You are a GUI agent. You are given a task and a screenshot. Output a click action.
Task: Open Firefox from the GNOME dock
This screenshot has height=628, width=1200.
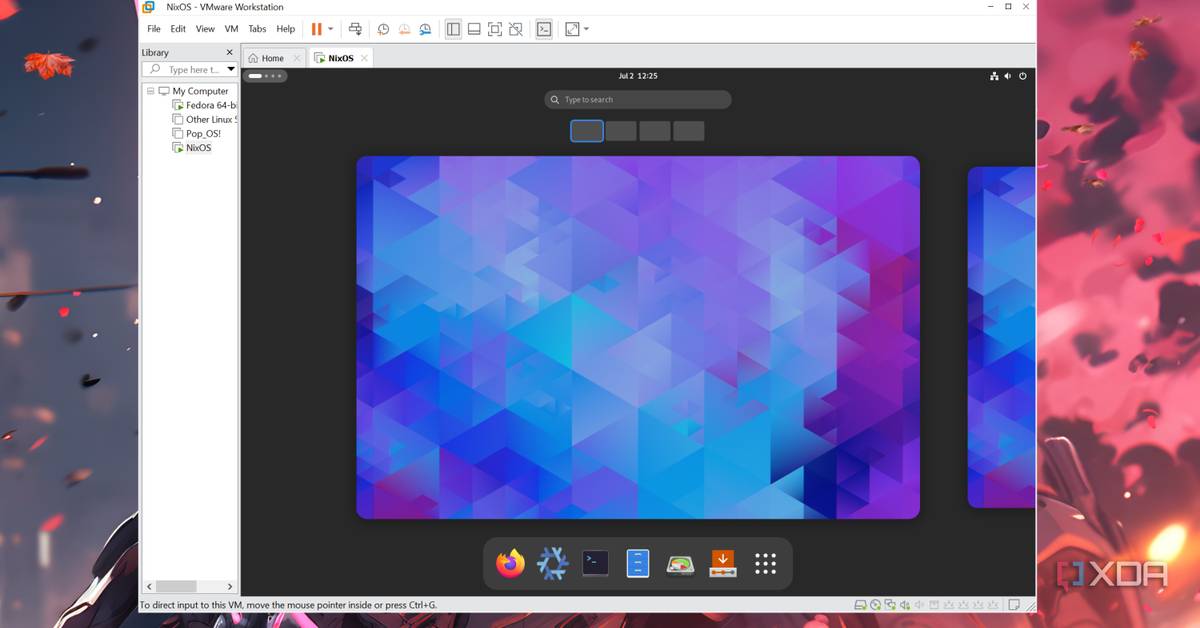[x=510, y=564]
